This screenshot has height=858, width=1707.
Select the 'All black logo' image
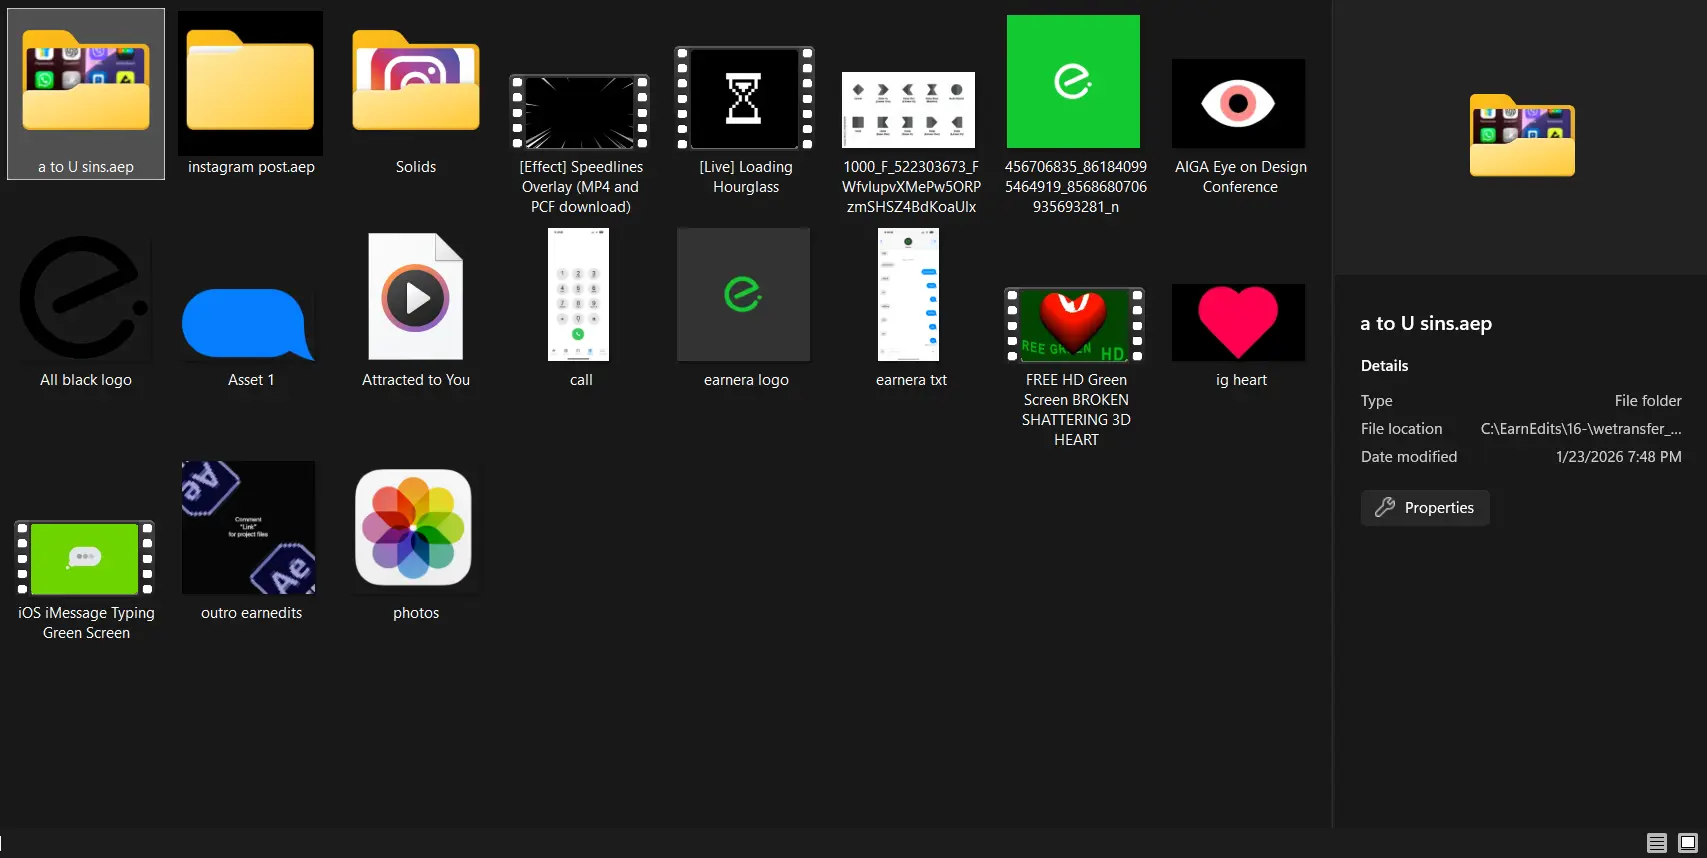(86, 300)
